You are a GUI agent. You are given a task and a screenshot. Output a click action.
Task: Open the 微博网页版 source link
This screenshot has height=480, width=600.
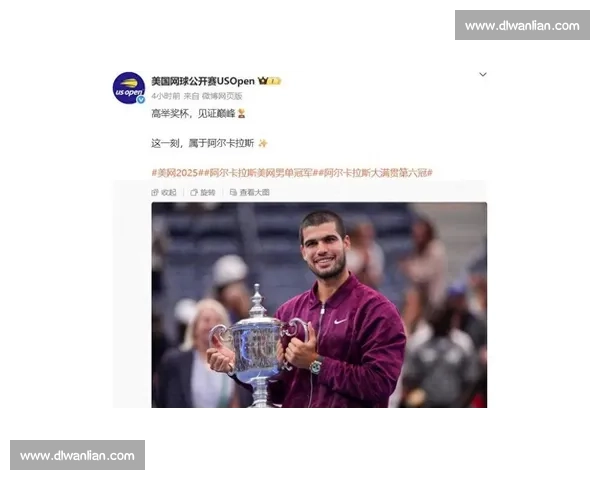(222, 96)
